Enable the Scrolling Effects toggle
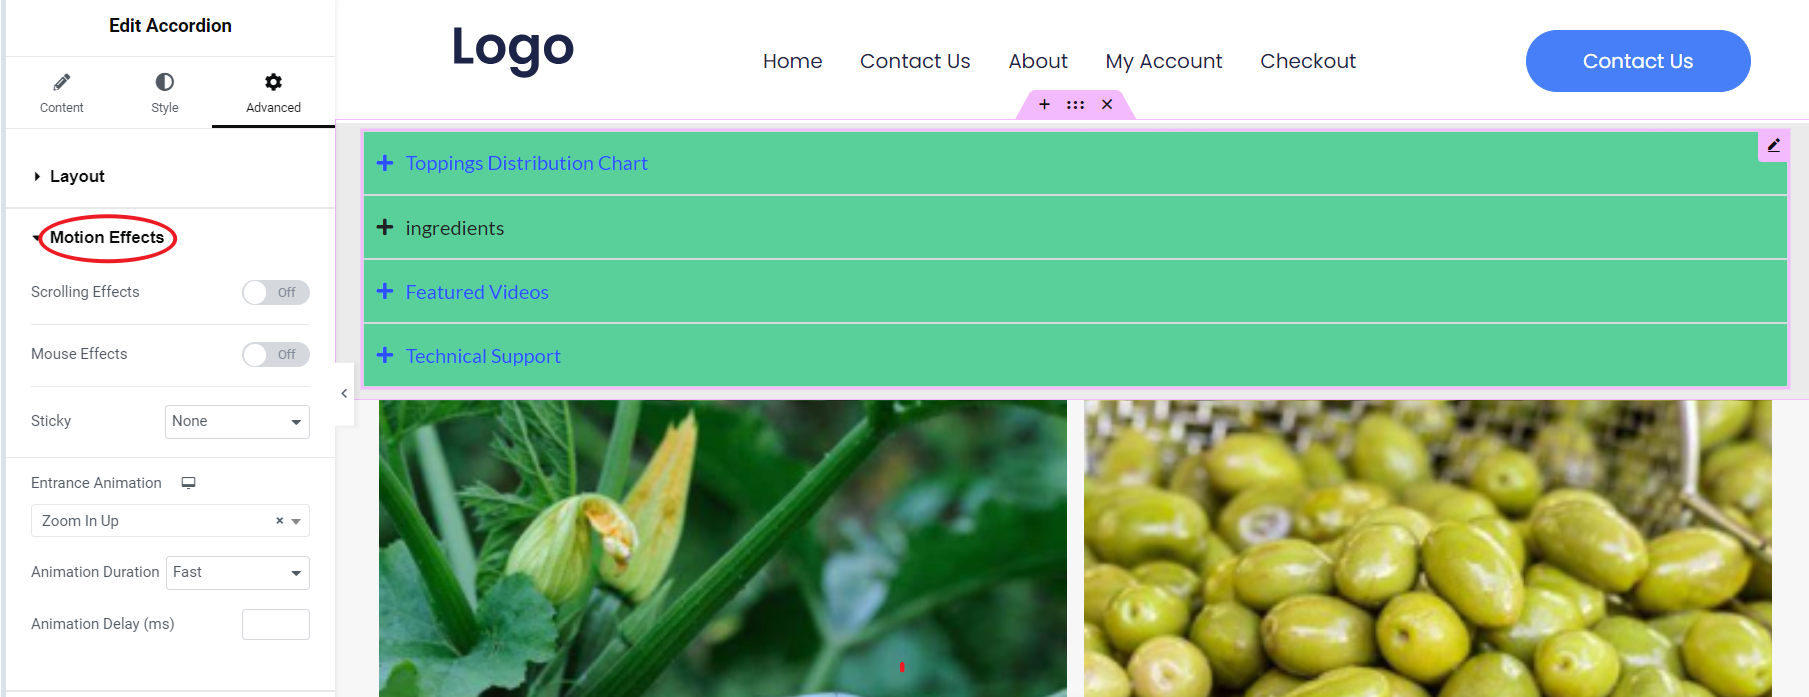The image size is (1809, 697). (x=276, y=292)
